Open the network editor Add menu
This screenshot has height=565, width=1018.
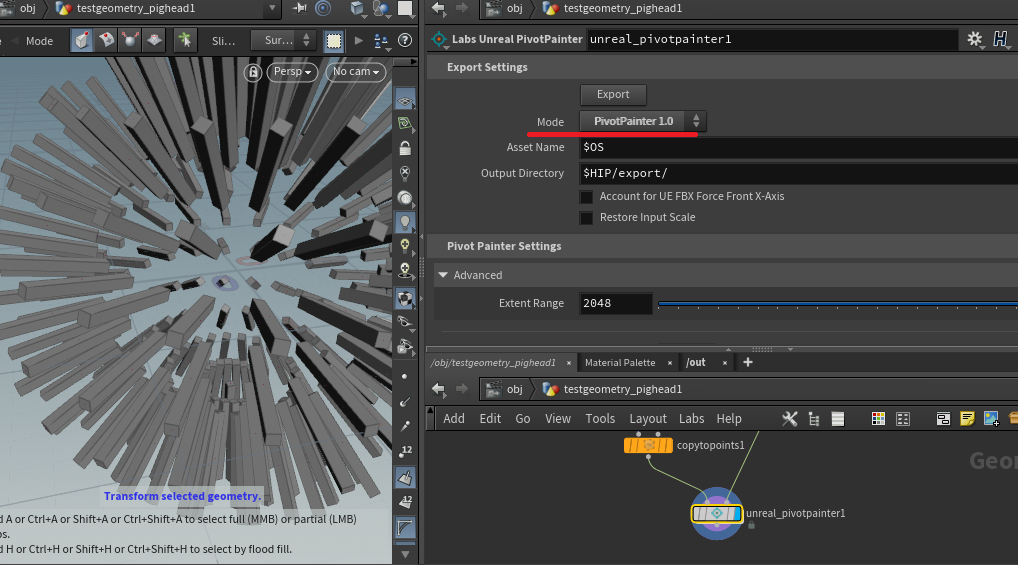pos(454,419)
